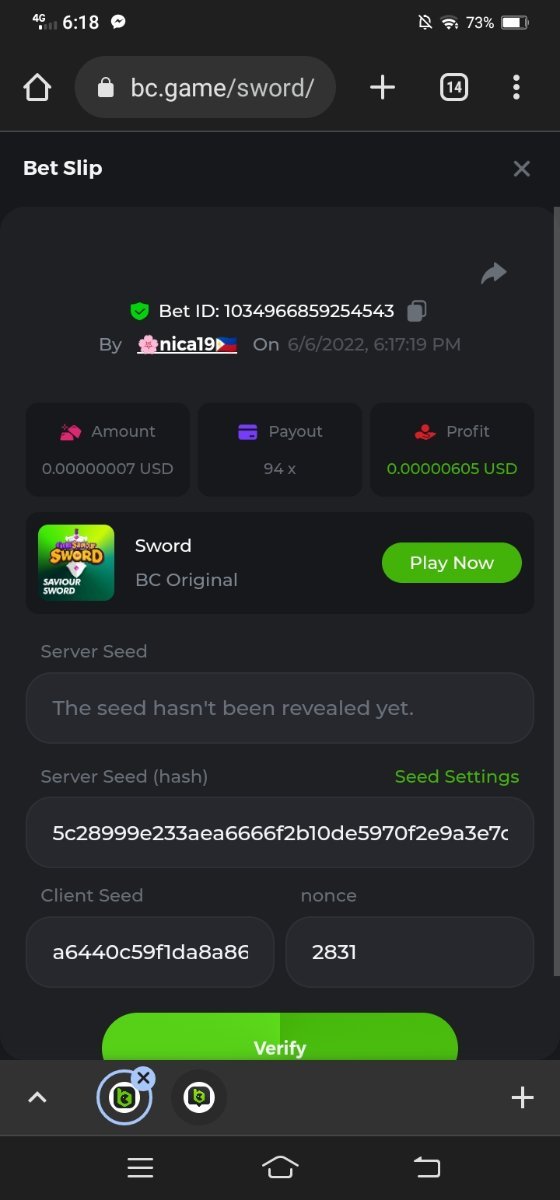560x1200 pixels.
Task: Open a new tab with plus icon
Action: click(x=382, y=88)
